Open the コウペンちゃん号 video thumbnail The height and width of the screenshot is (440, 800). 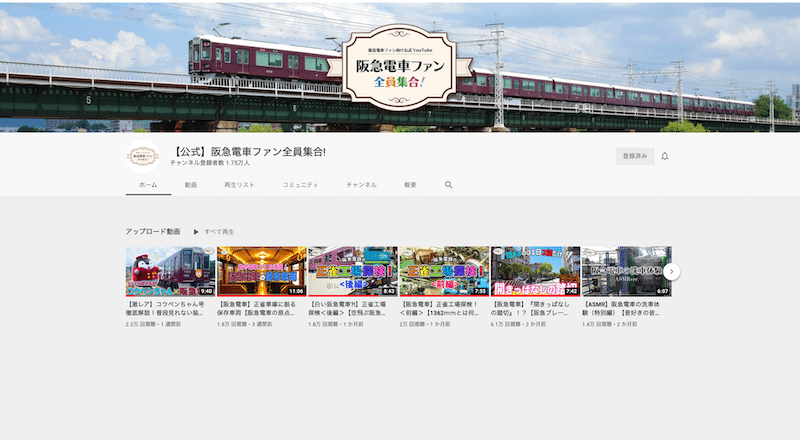click(170, 271)
